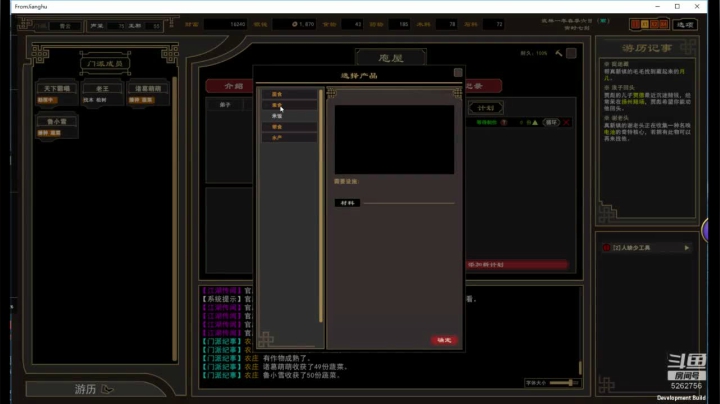Close the 选择产品 dialog
Viewport: 720px width, 404px height.
tap(458, 73)
